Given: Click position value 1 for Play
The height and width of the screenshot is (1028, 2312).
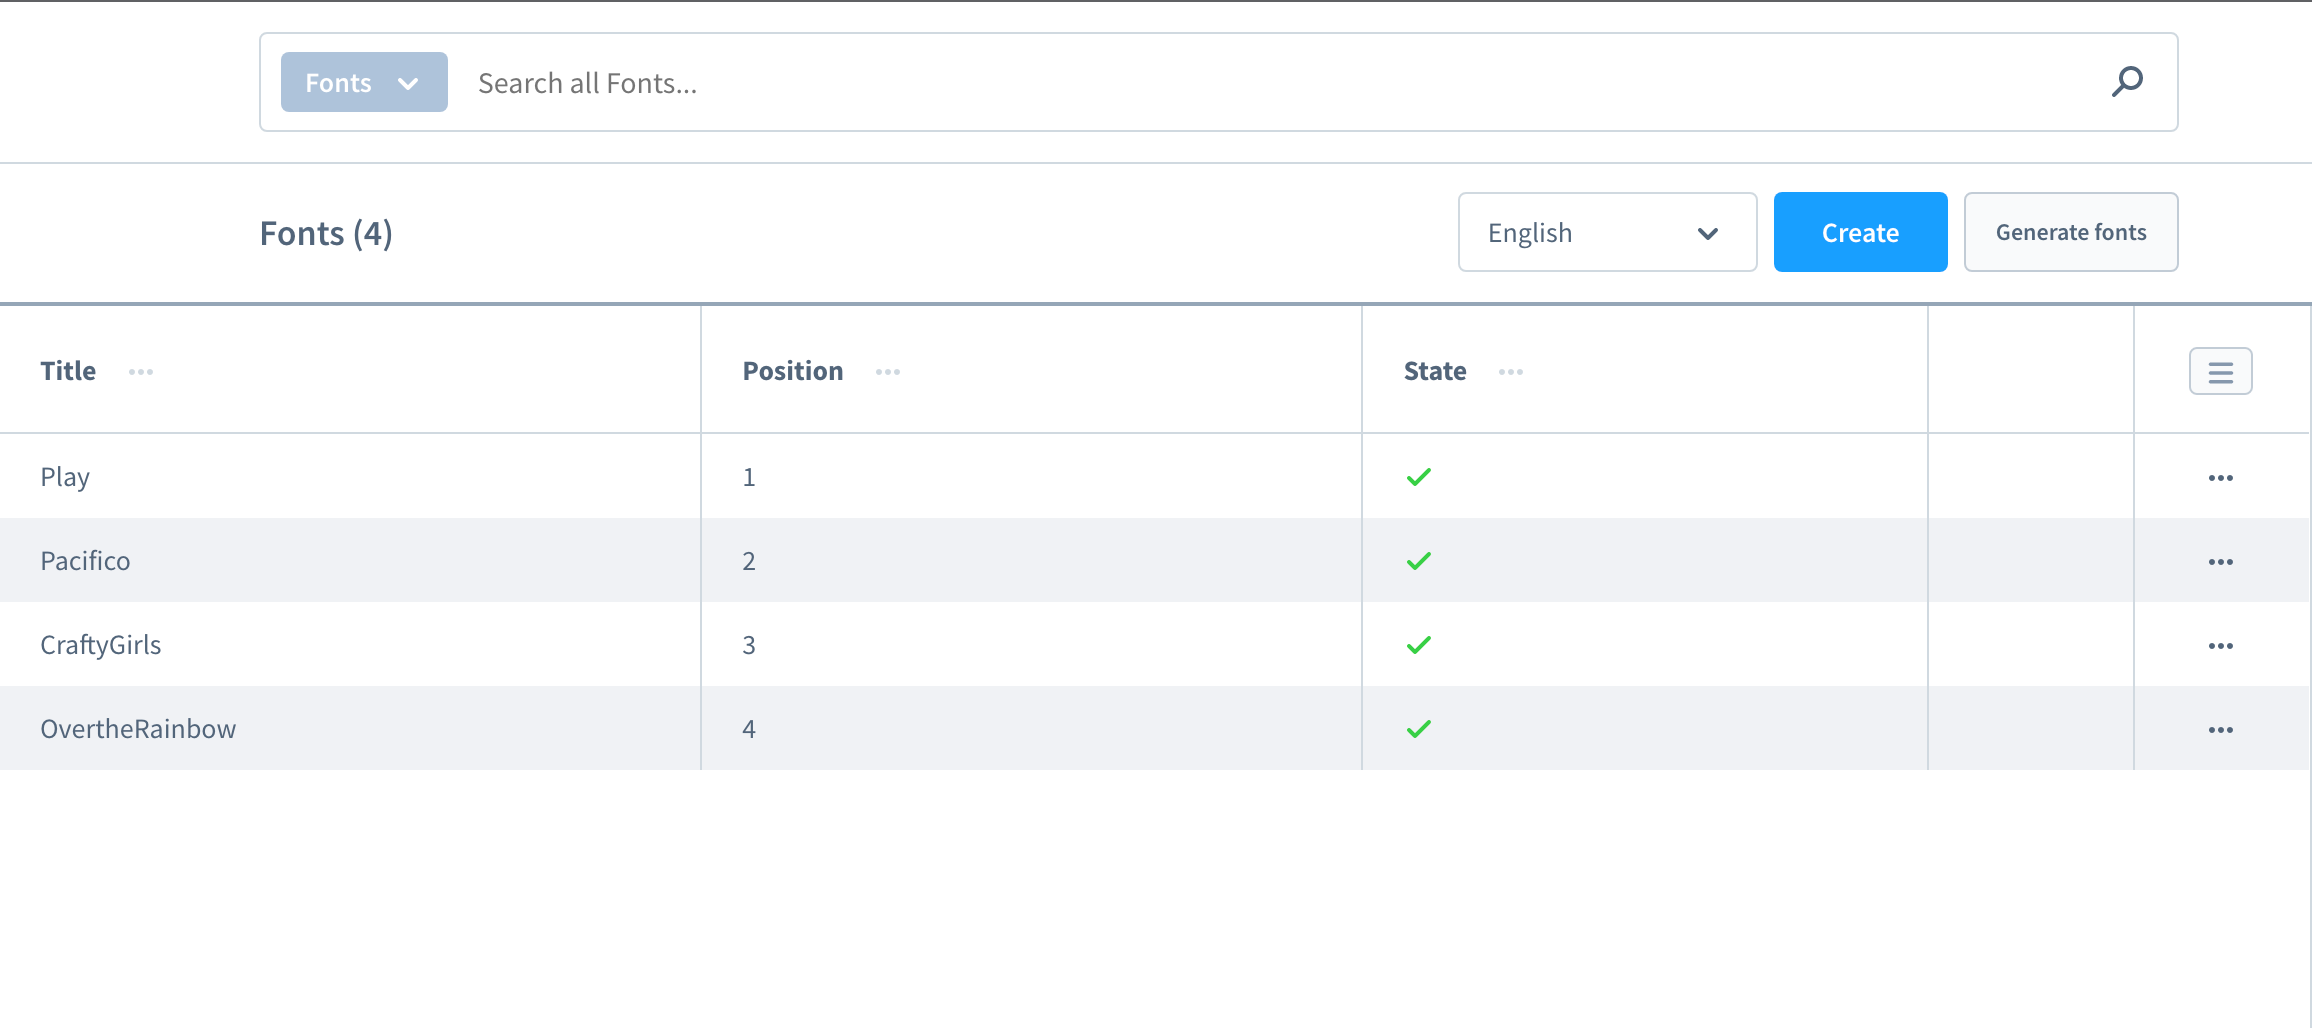Looking at the screenshot, I should point(749,477).
